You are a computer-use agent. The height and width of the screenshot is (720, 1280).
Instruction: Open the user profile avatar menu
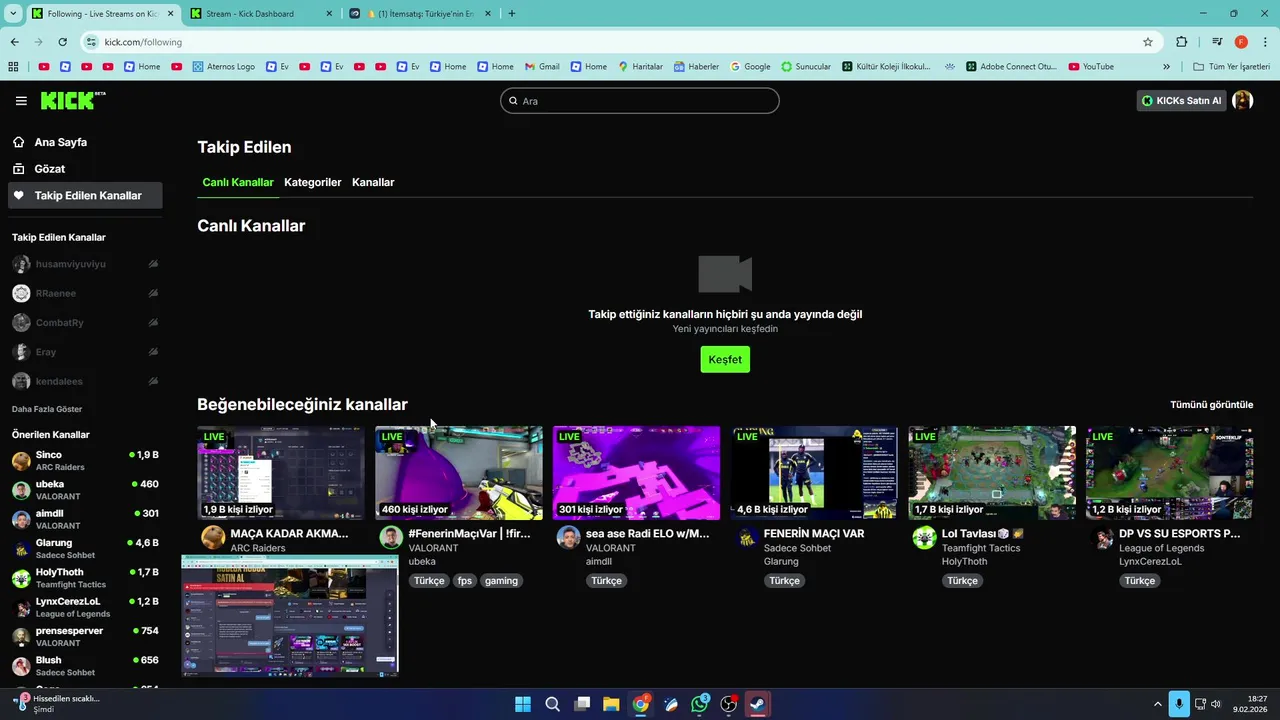(x=1243, y=100)
